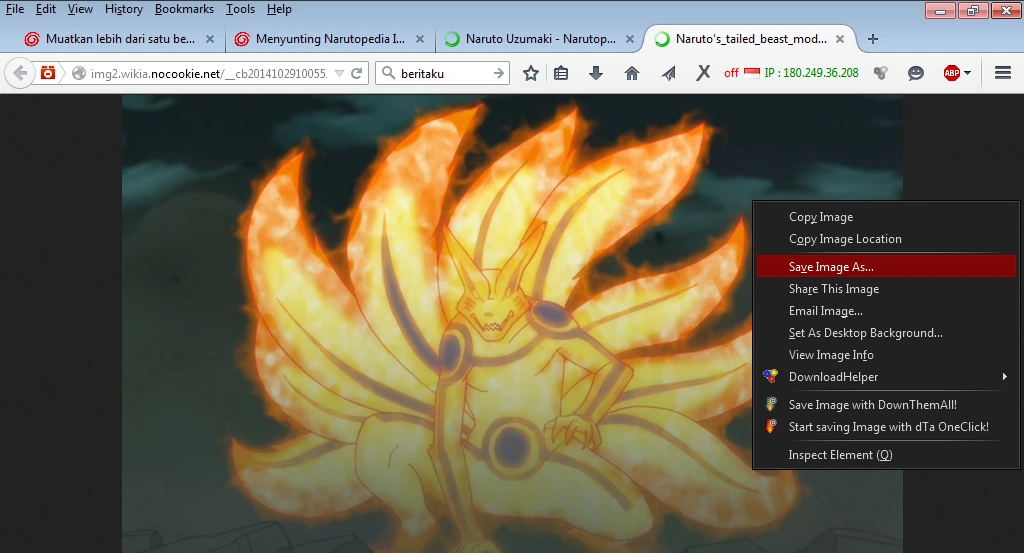Open a new tab with plus button
Screen dimensions: 1024x553
coord(872,39)
